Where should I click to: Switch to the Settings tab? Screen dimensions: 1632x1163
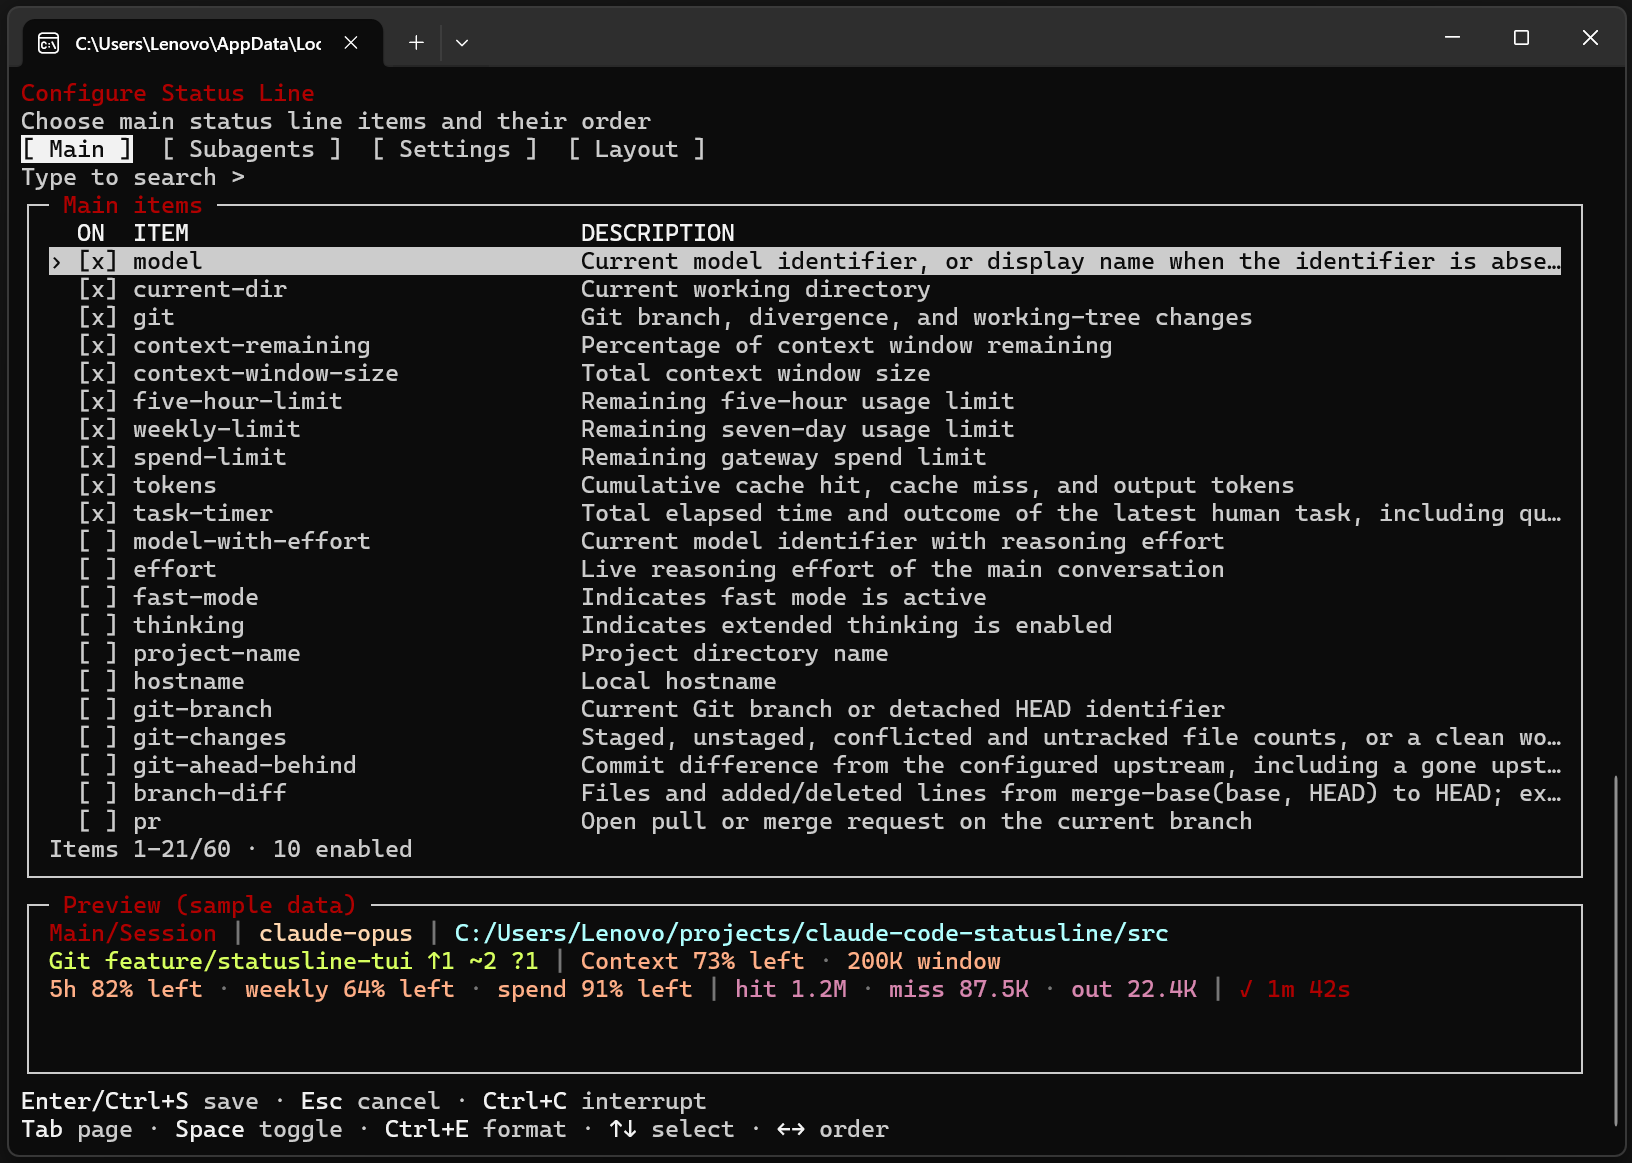(454, 149)
